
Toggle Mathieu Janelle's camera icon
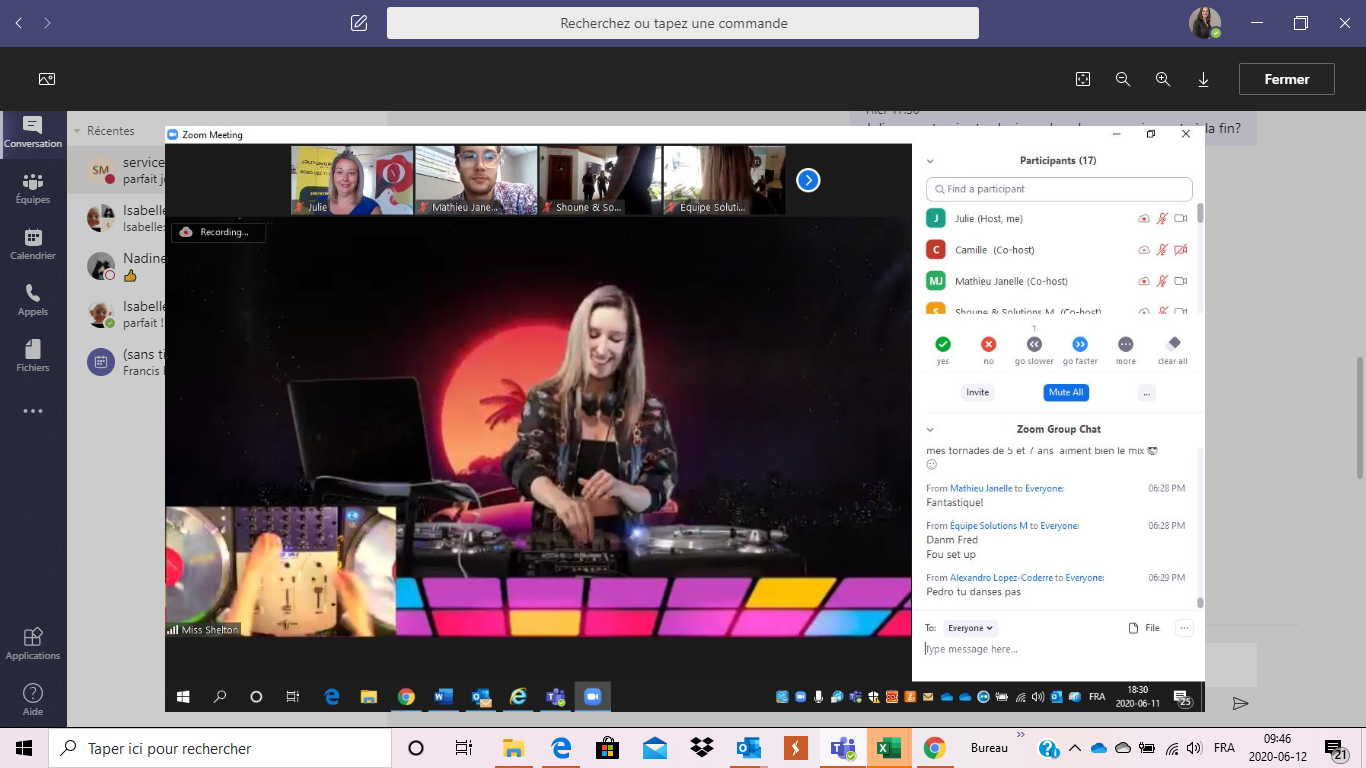tap(1180, 281)
